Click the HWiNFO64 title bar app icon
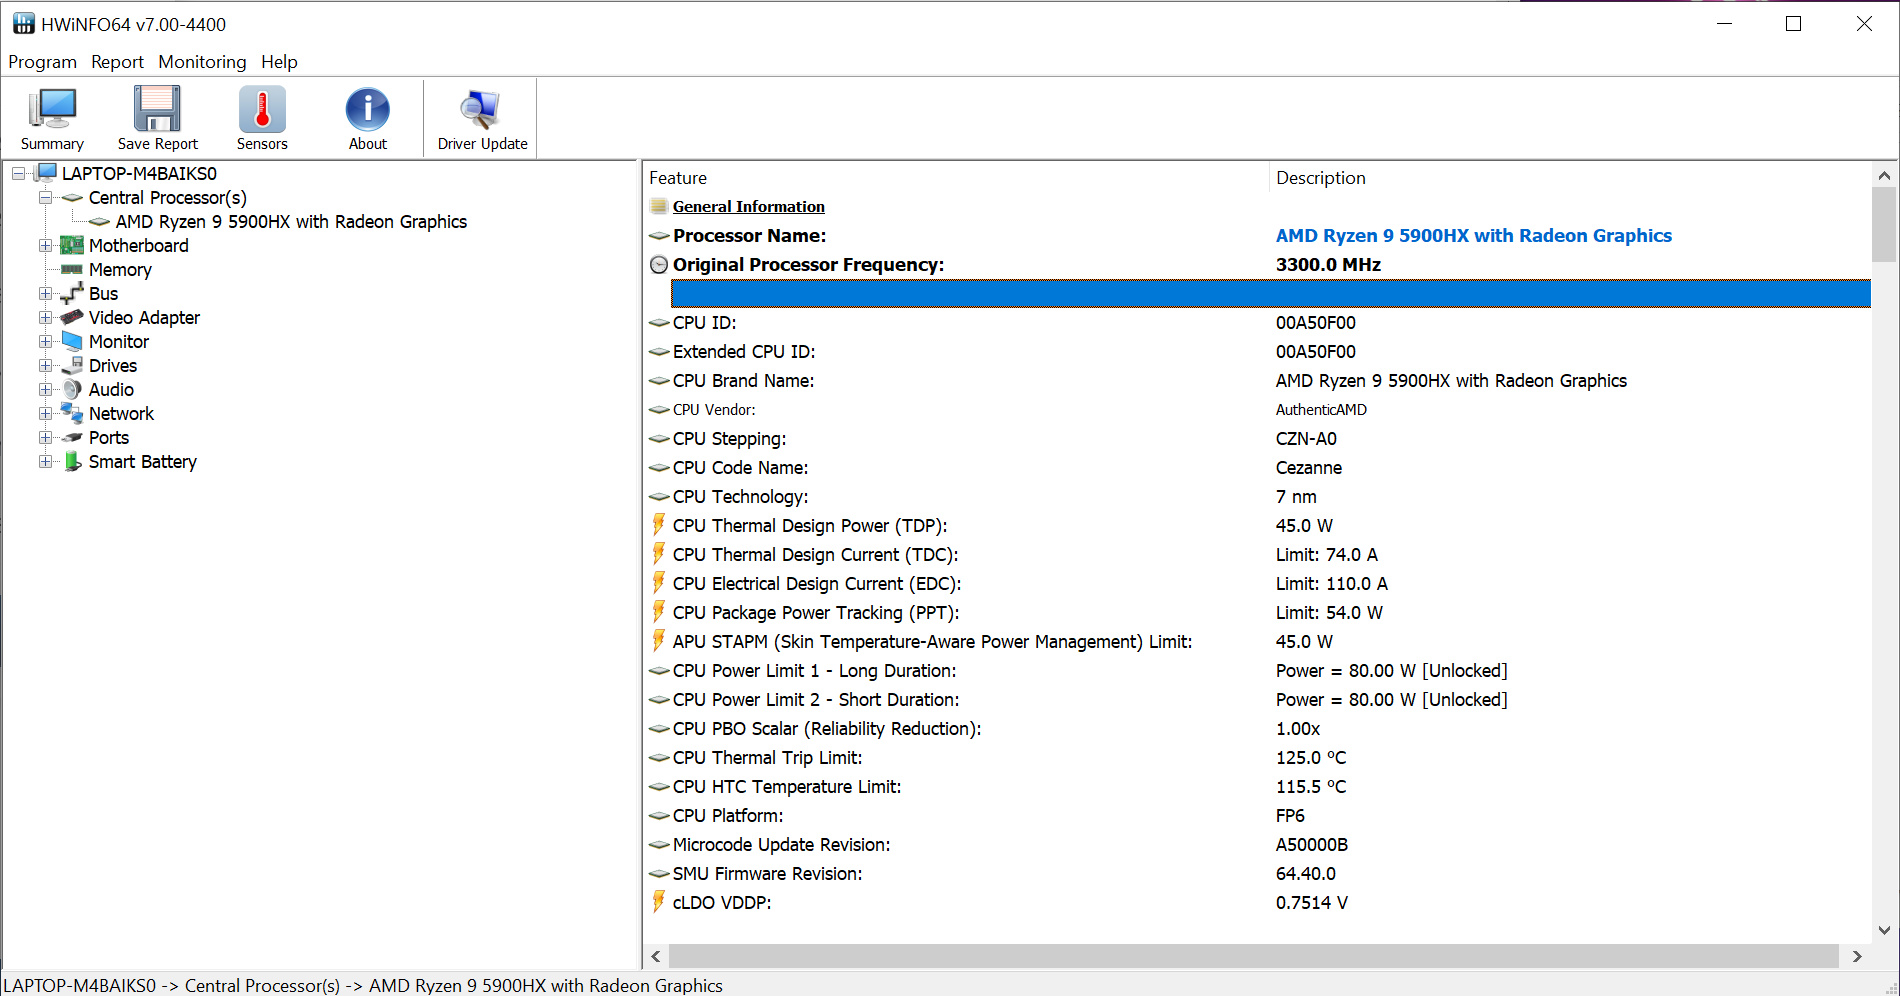Screen dimensions: 1900x996 (x=23, y=24)
